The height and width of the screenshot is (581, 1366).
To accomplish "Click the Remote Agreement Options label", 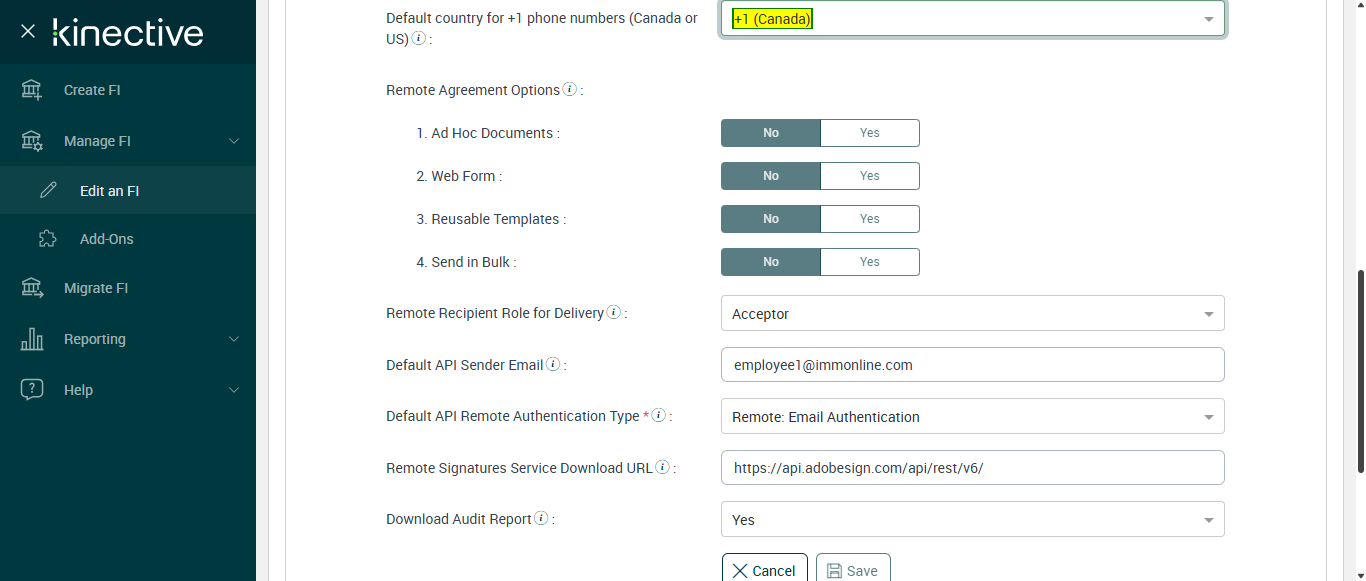I will (473, 90).
